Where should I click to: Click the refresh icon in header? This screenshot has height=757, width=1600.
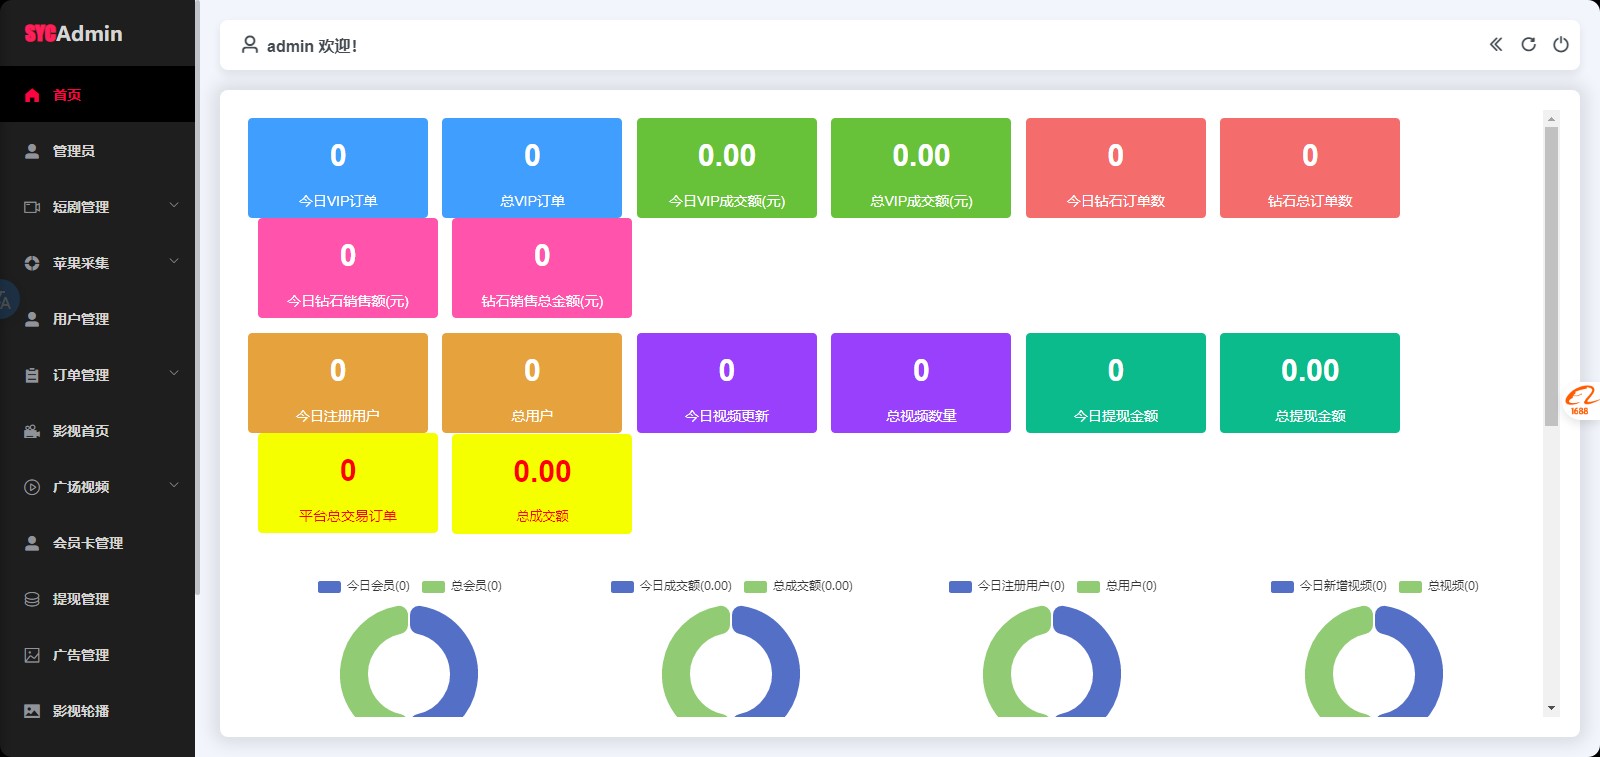pos(1528,44)
